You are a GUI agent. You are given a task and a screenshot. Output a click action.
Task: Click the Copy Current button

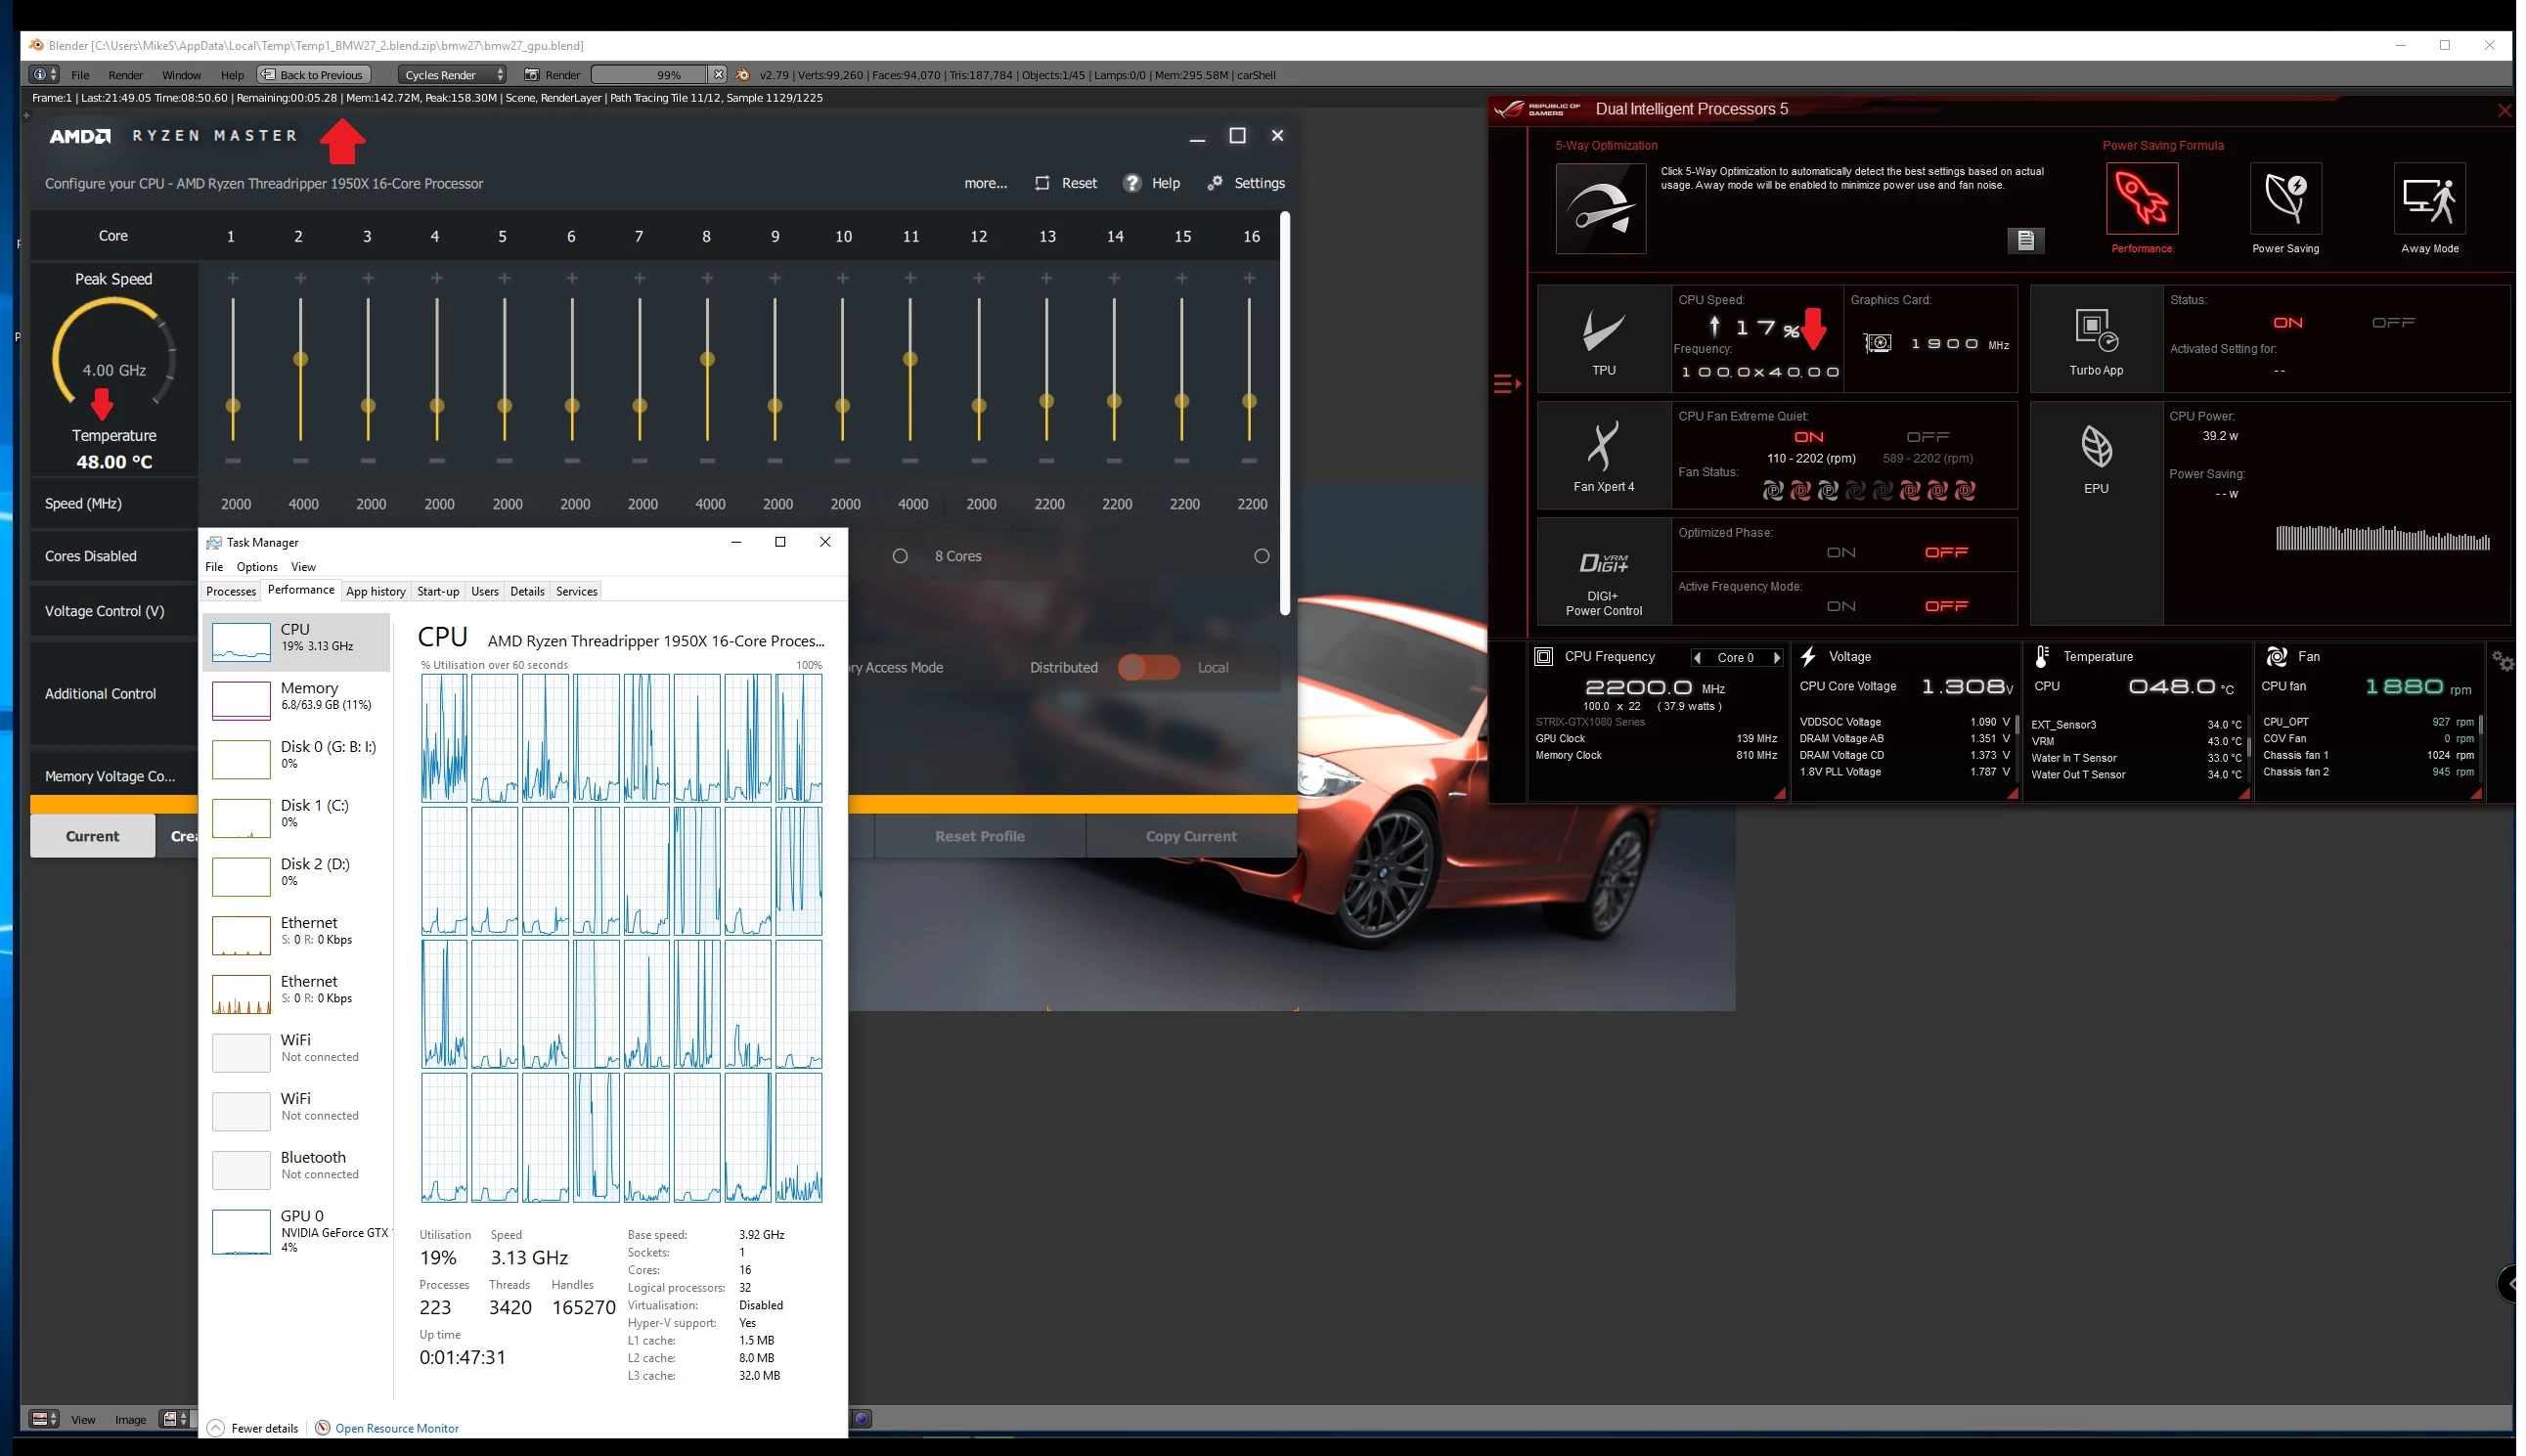(1190, 836)
